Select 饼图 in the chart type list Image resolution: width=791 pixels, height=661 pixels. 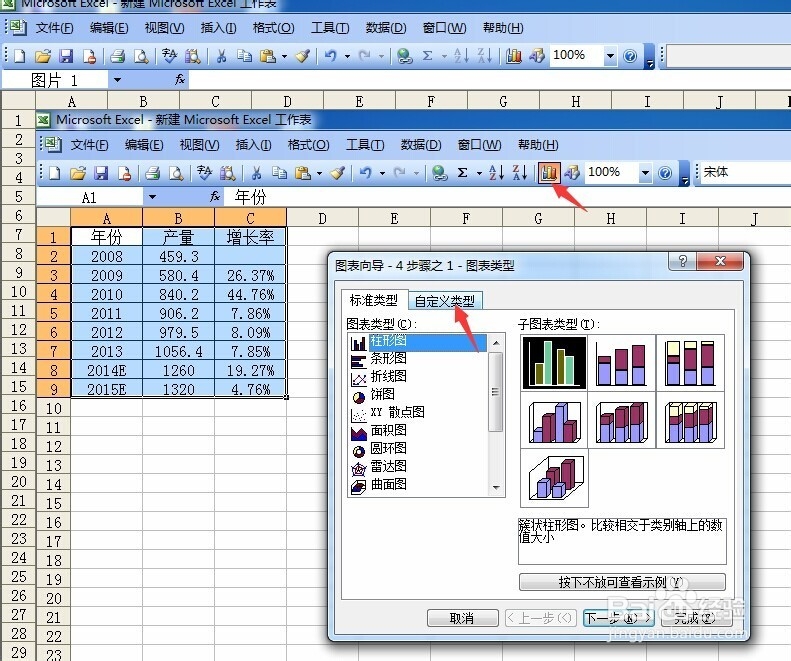point(382,395)
